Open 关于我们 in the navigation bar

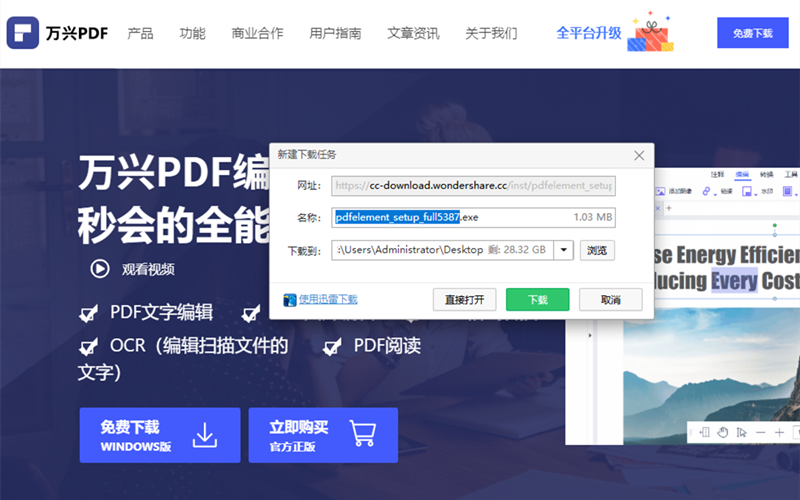click(x=492, y=33)
